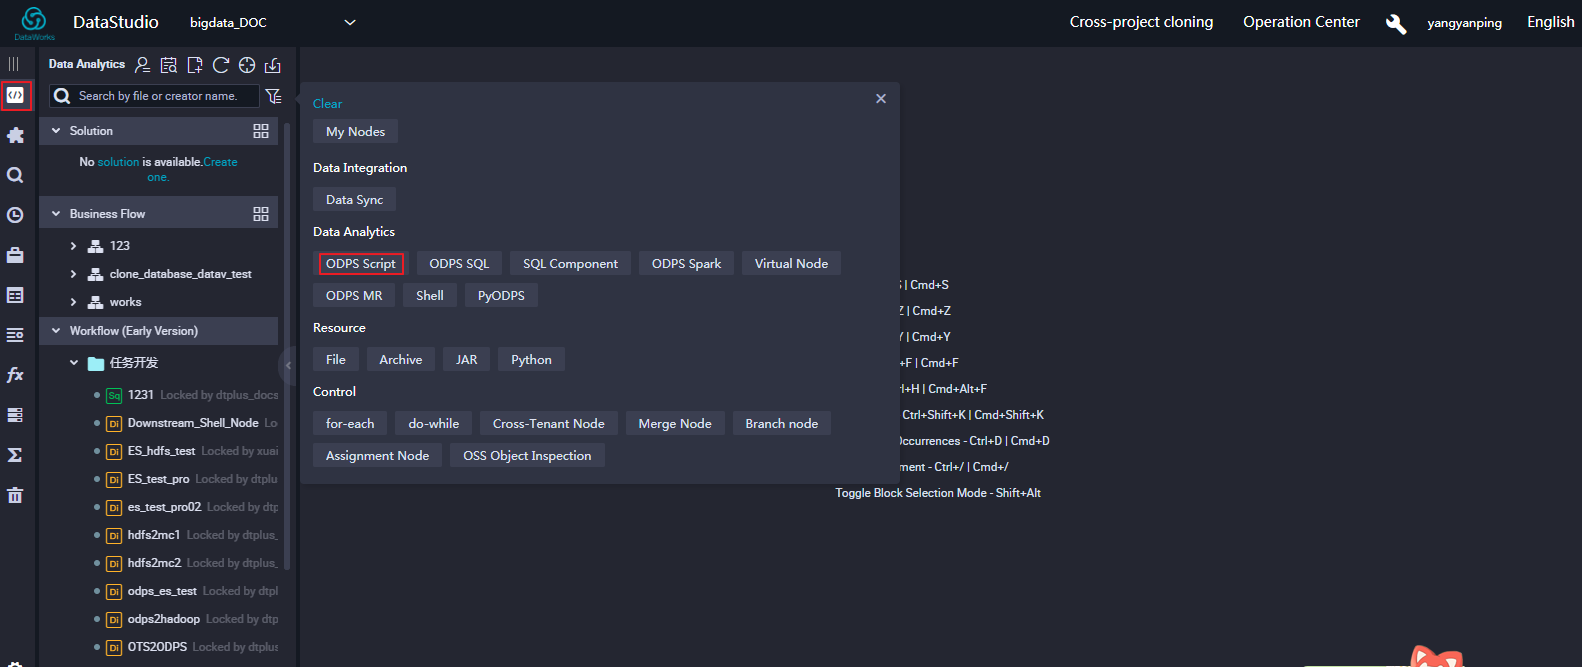Select the PyODPS filter
This screenshot has width=1582, height=667.
coord(501,296)
